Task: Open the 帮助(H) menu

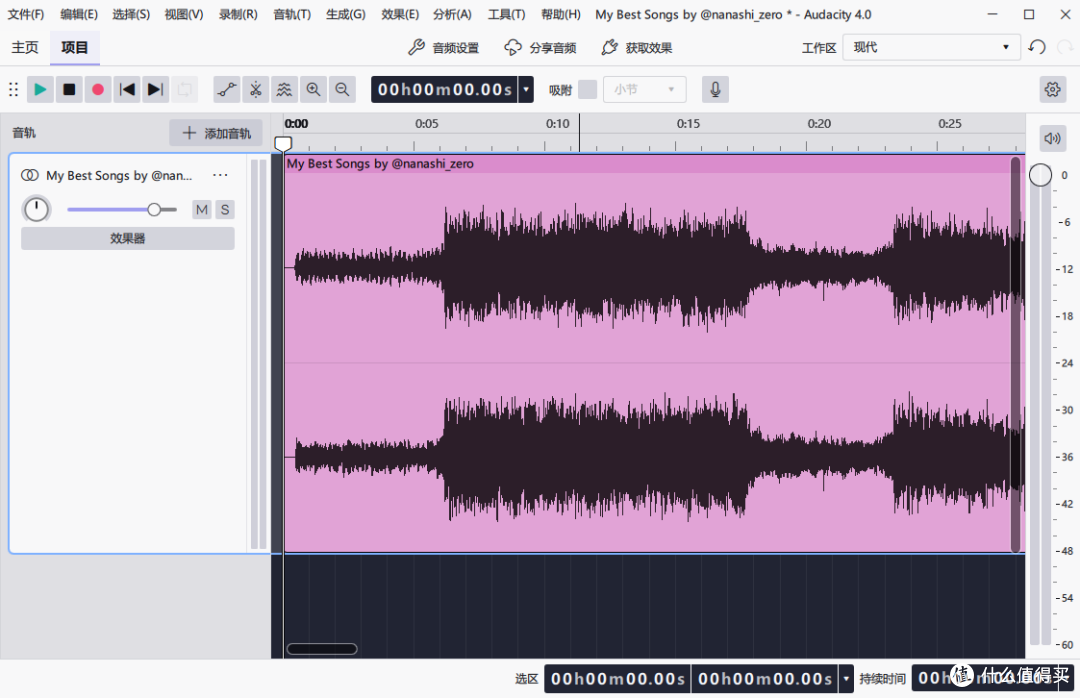Action: pyautogui.click(x=561, y=14)
